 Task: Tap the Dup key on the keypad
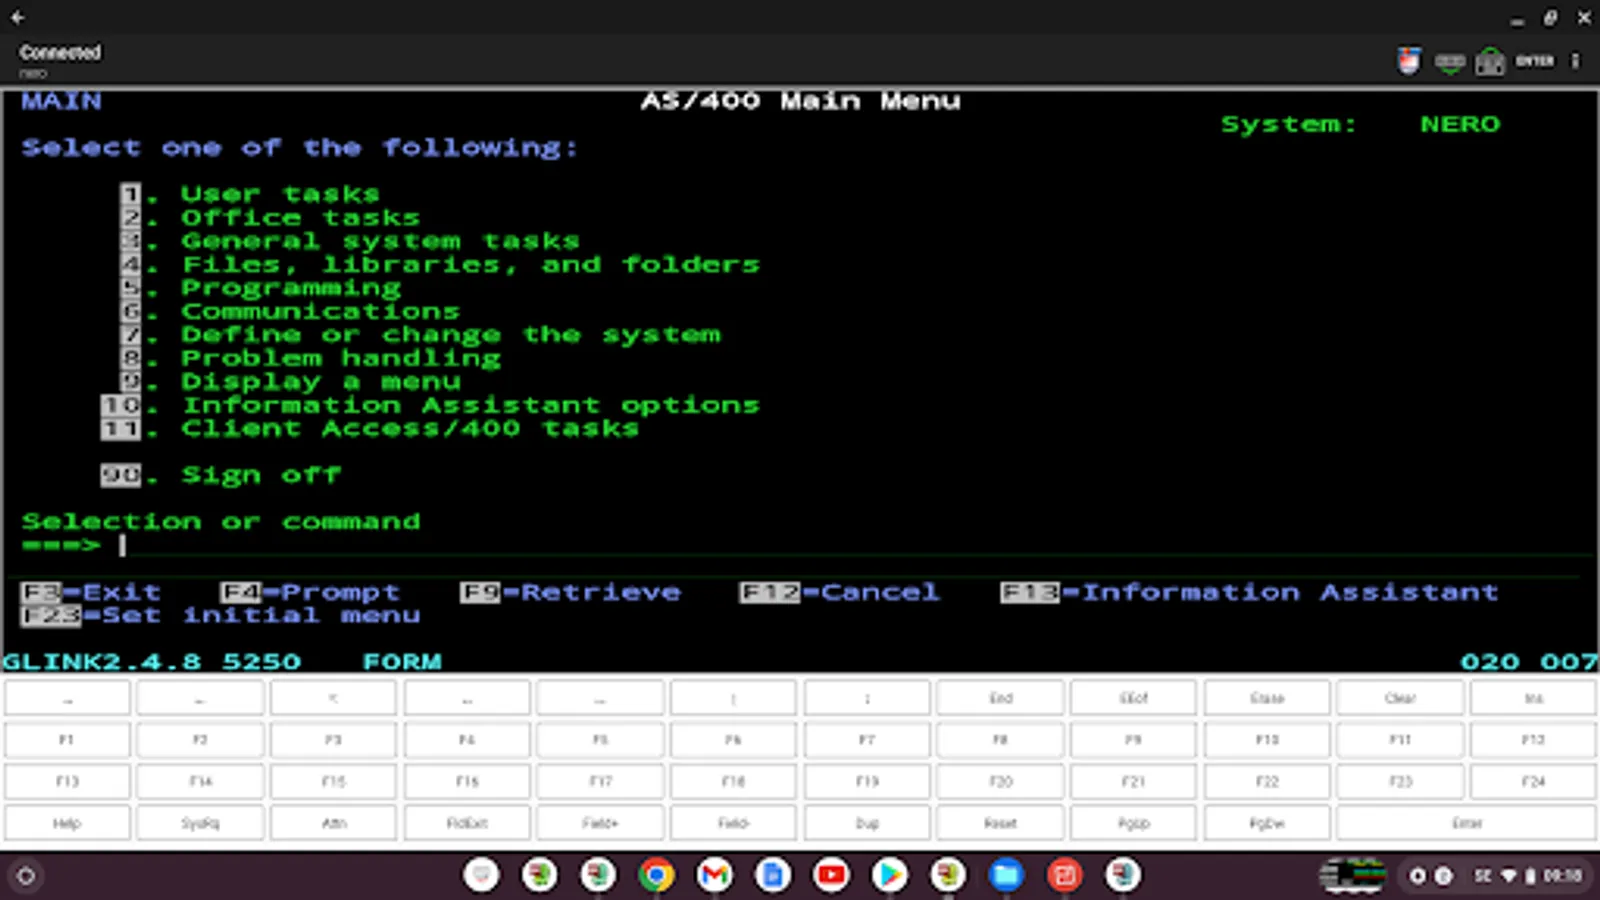[x=867, y=824]
